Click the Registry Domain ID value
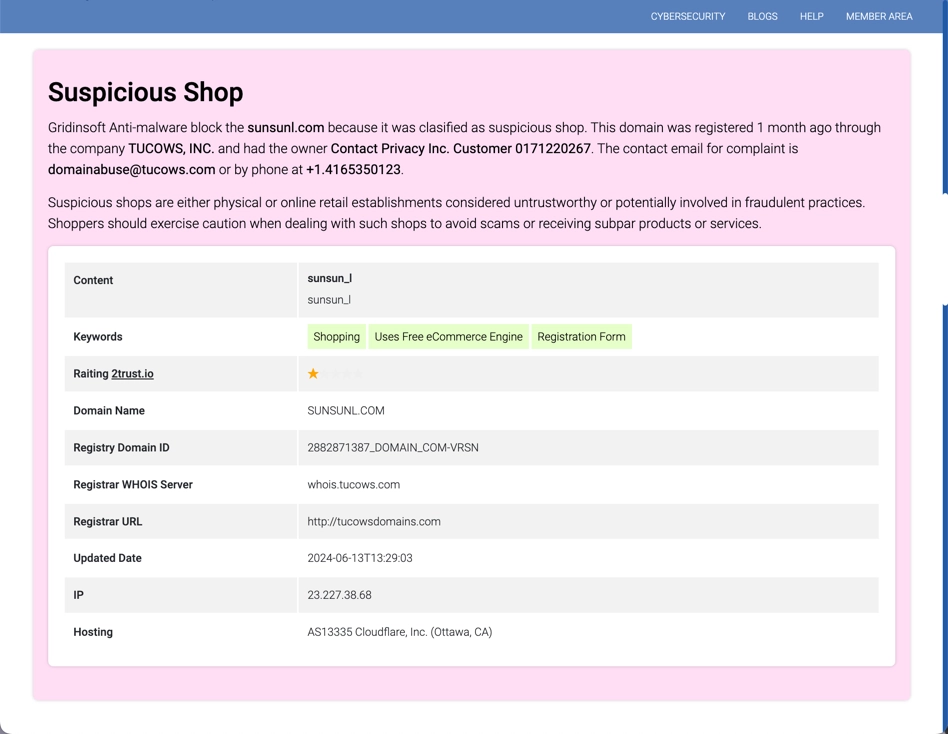Image resolution: width=948 pixels, height=734 pixels. click(x=393, y=447)
